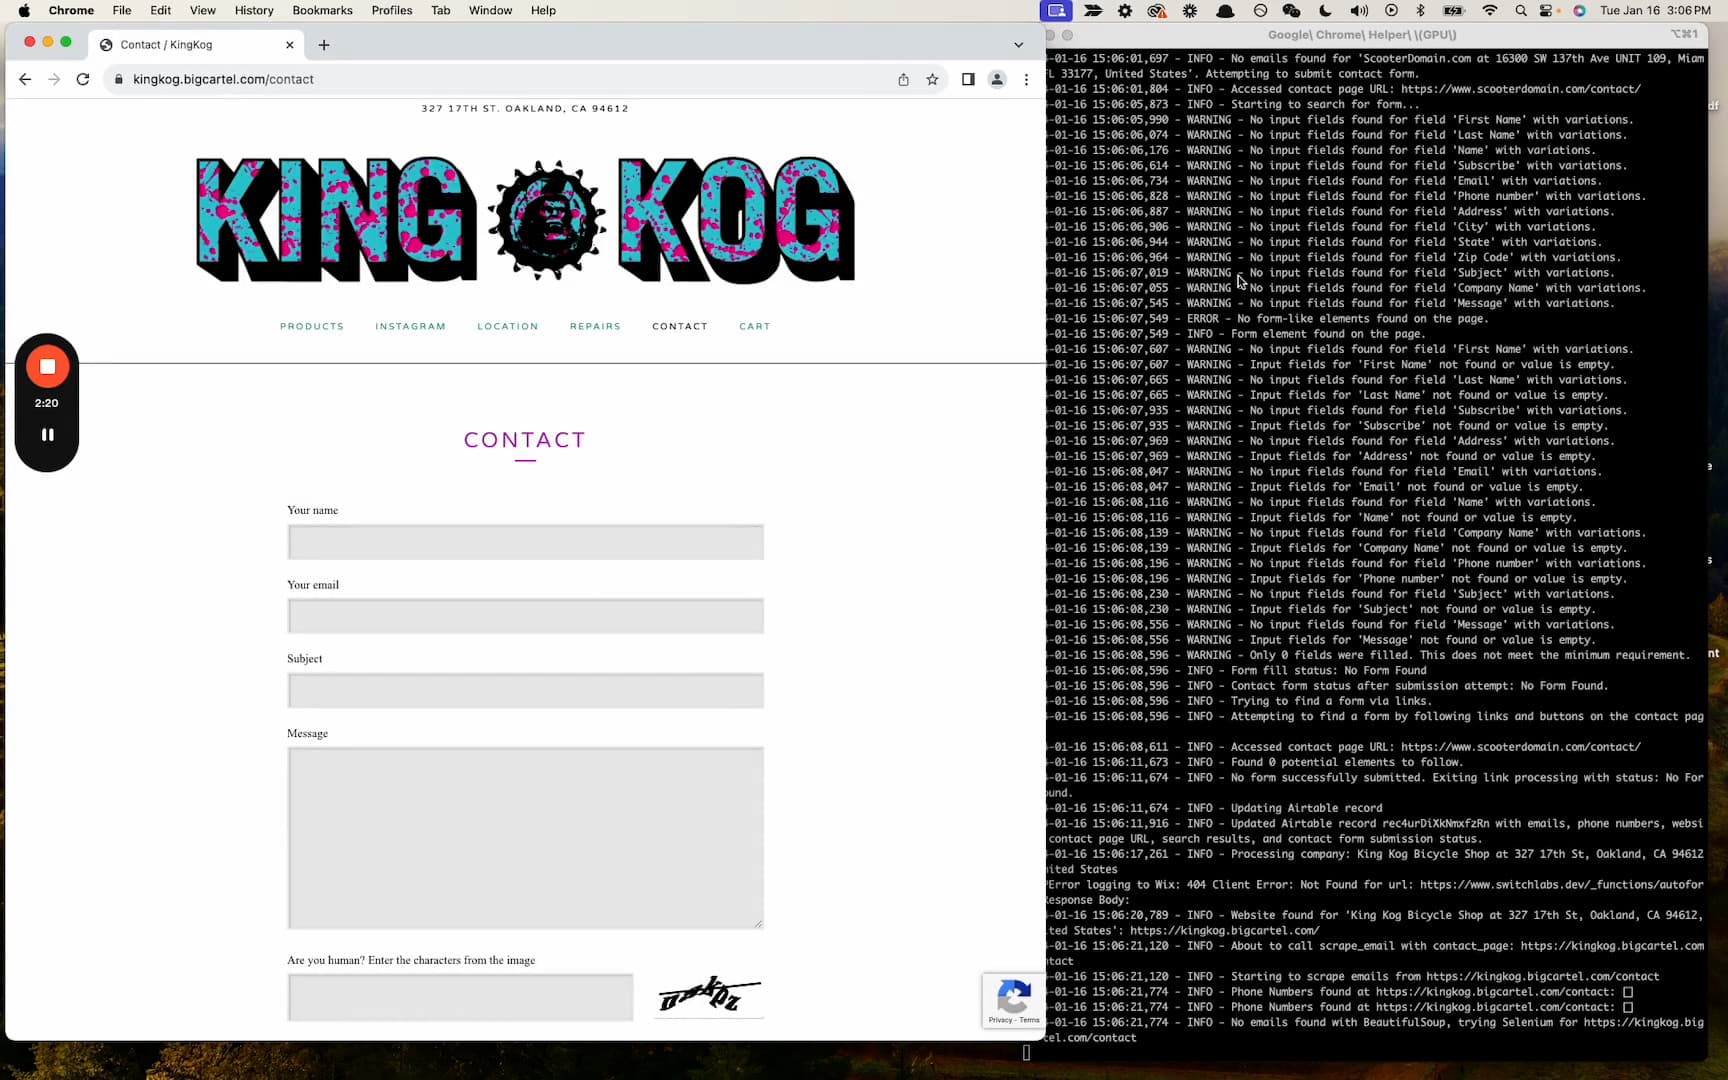The width and height of the screenshot is (1728, 1080).
Task: Bookmark this page with the star icon
Action: (x=932, y=79)
